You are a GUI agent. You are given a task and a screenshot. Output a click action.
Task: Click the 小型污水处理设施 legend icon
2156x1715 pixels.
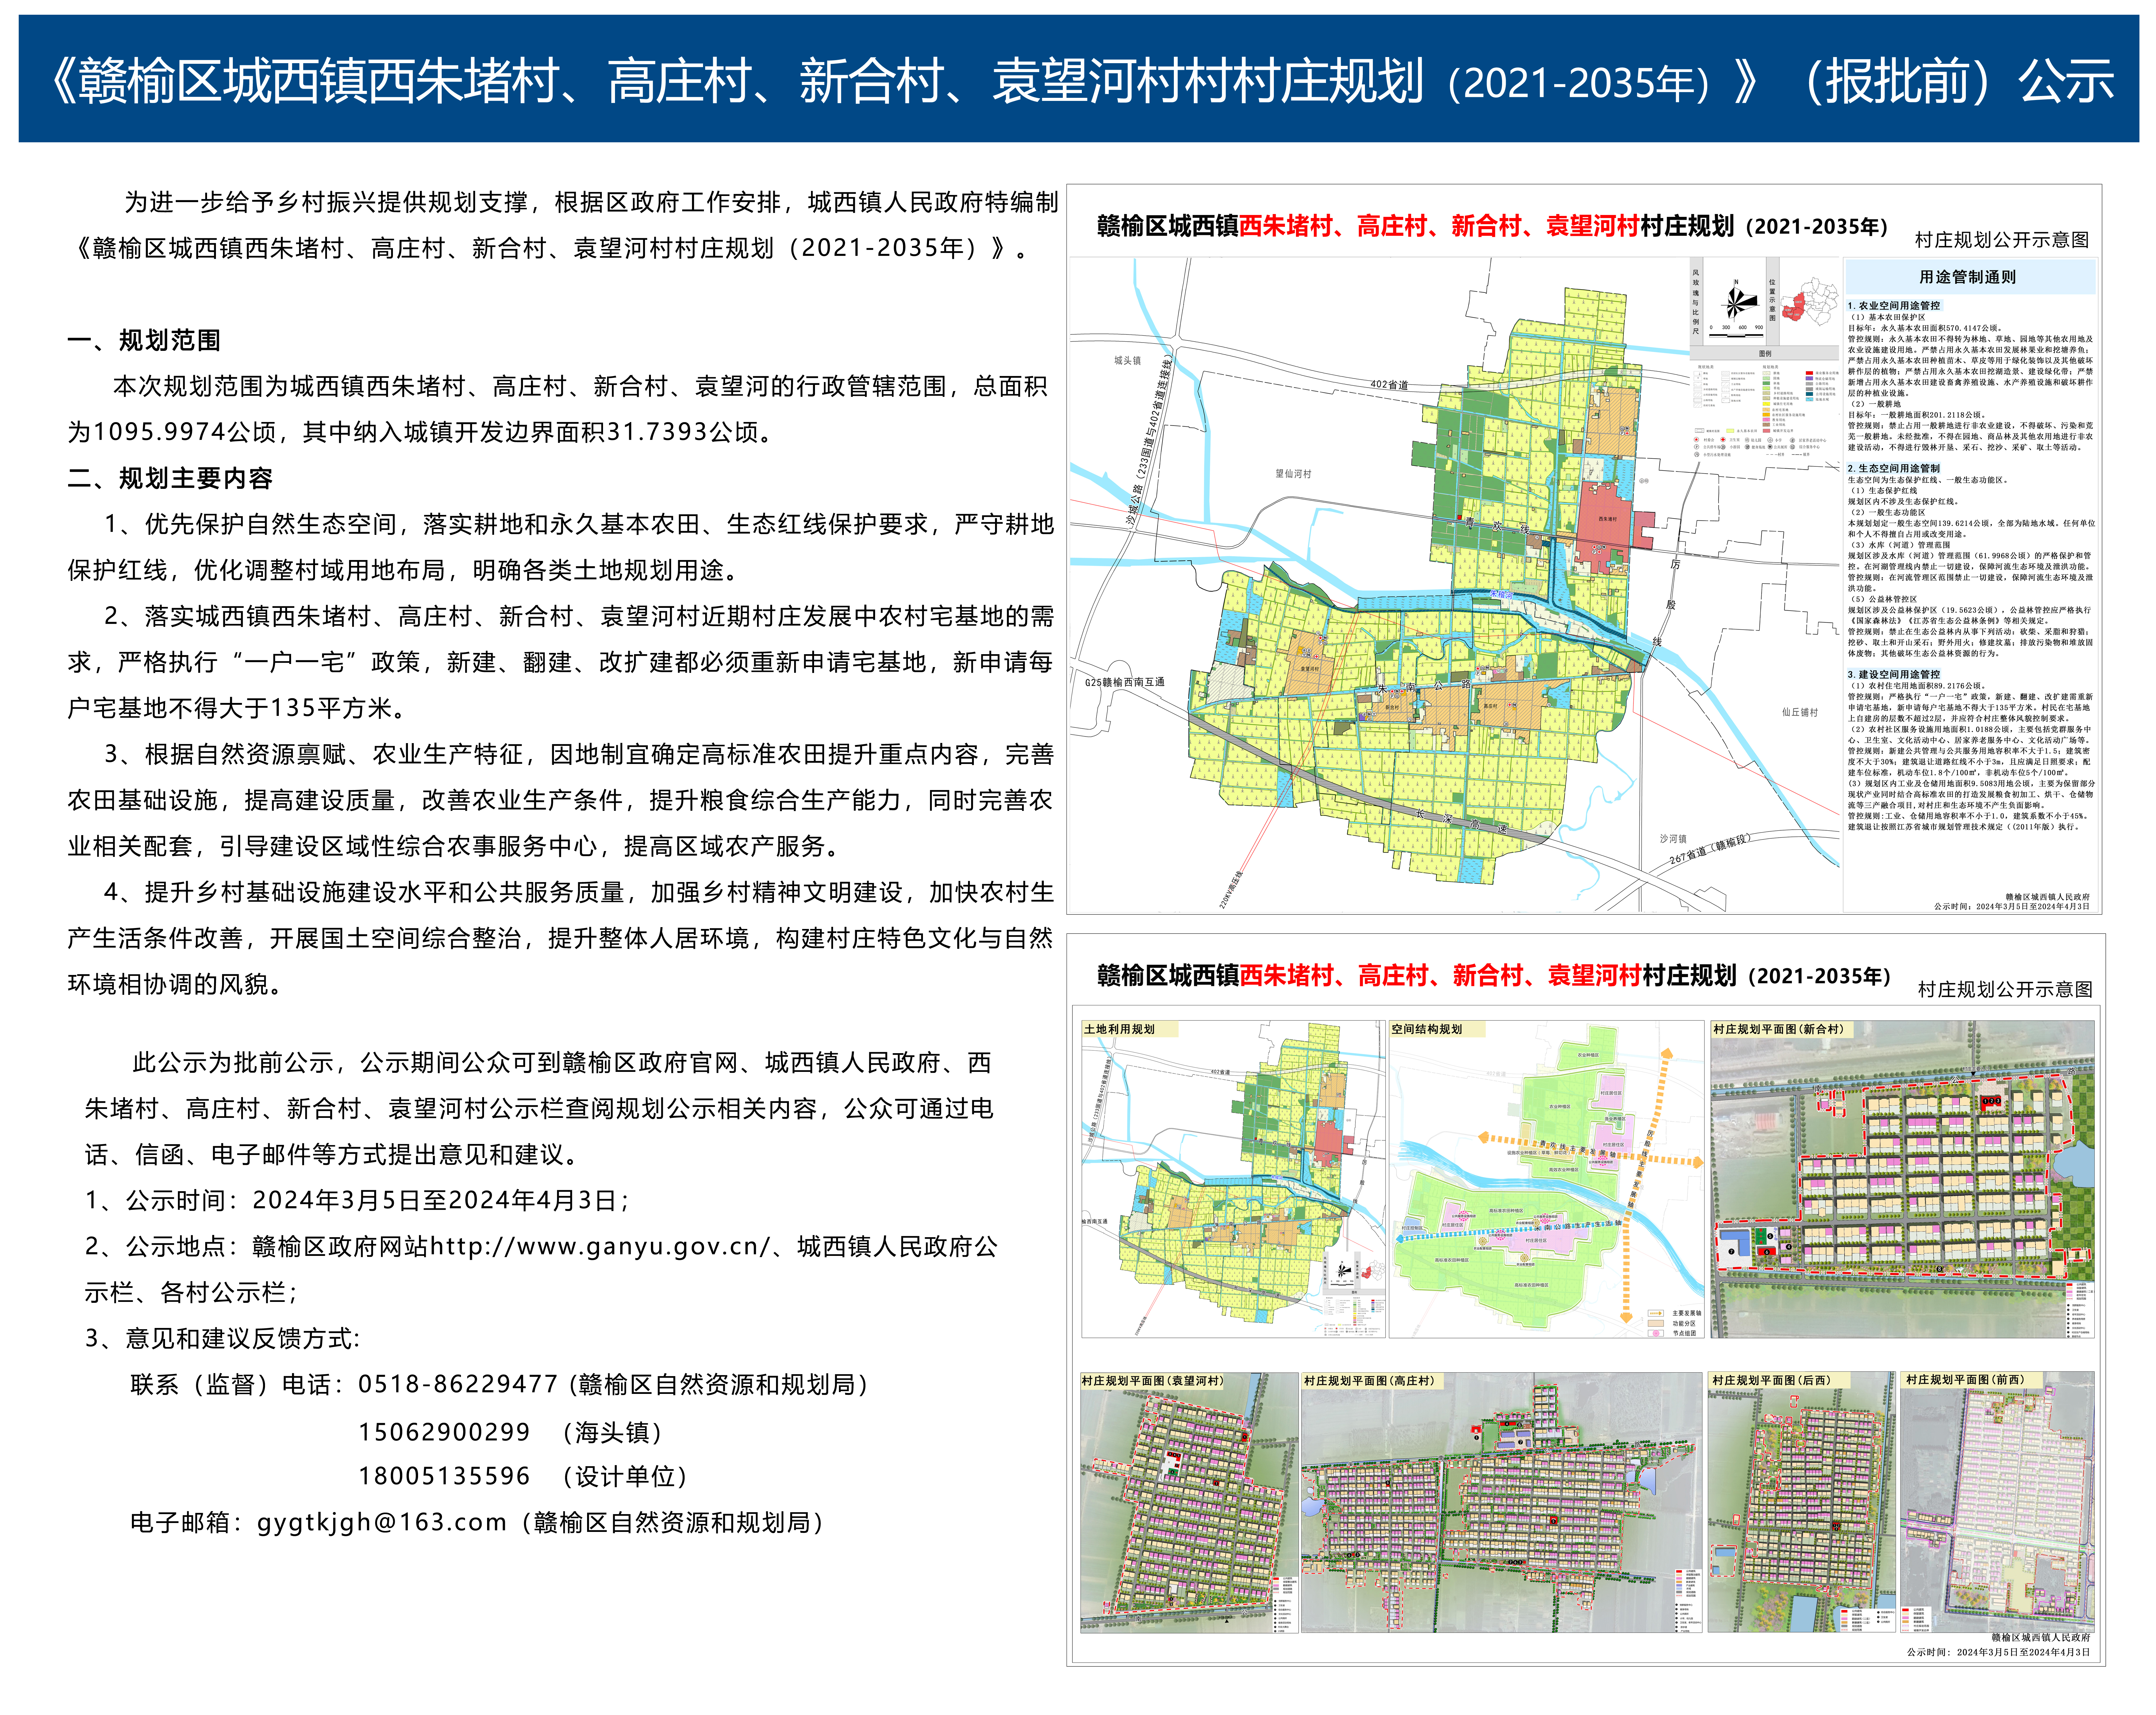pyautogui.click(x=1697, y=454)
